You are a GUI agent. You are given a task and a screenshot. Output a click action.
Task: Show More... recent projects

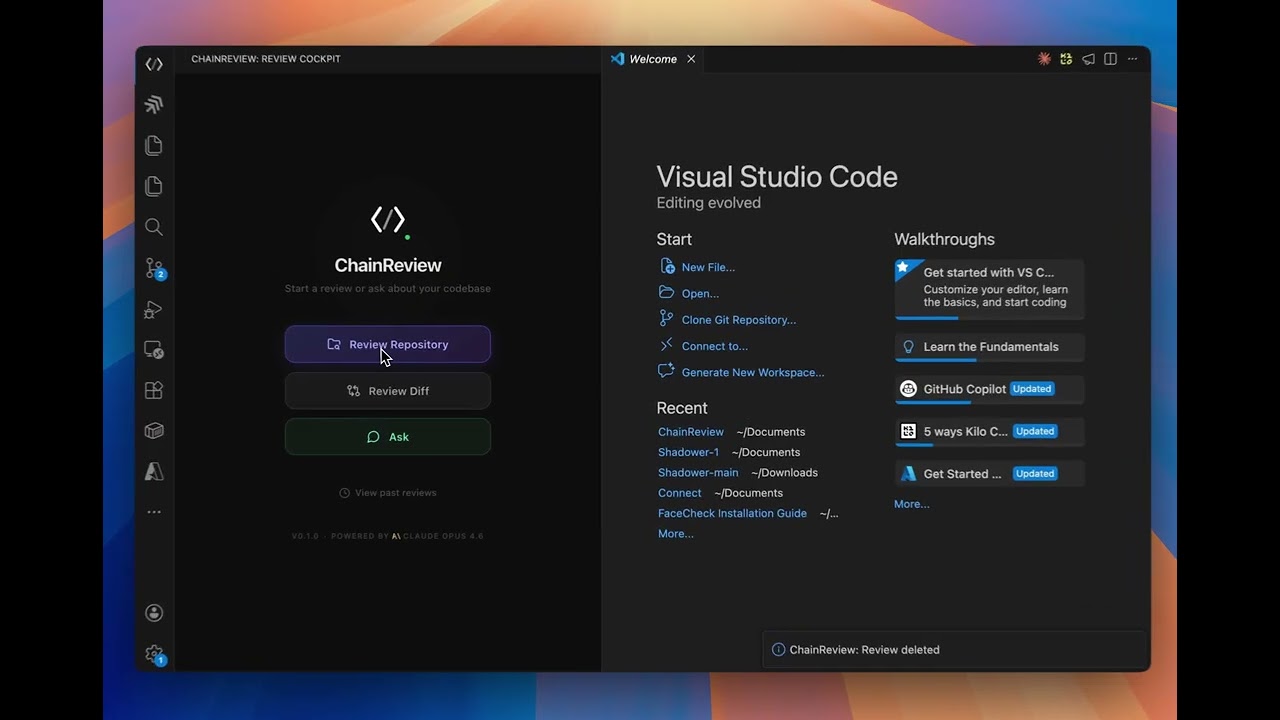[676, 534]
